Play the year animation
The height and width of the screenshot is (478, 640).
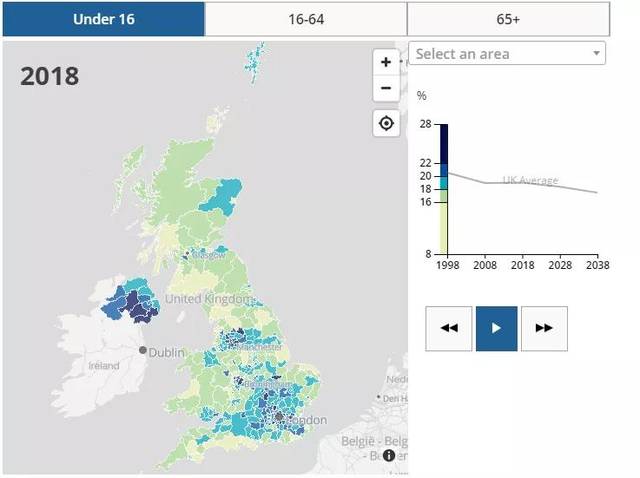(x=496, y=328)
